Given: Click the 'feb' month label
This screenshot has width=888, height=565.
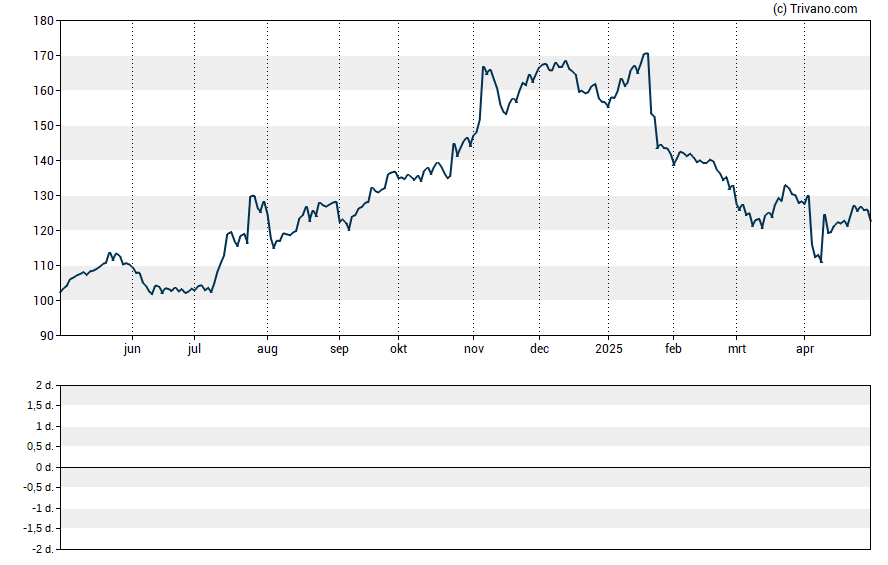Looking at the screenshot, I should click(673, 349).
